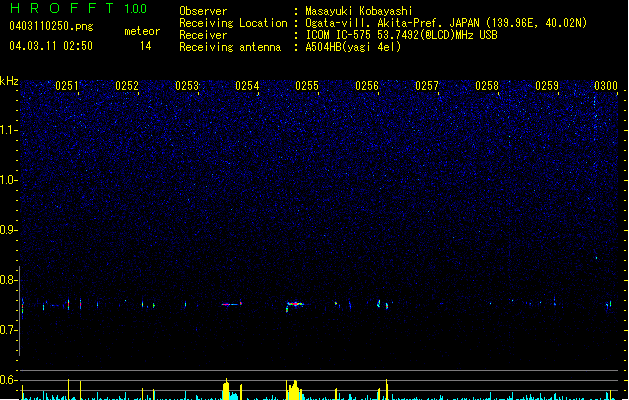Click the 0.9 kHz axis label
629x400 pixels.
click(9, 230)
